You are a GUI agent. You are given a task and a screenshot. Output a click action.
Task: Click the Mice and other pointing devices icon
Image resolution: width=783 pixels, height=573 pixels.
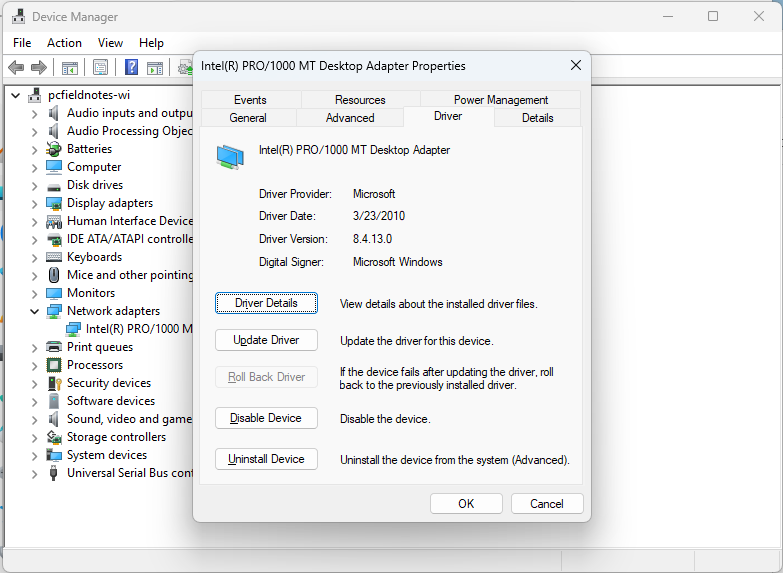[53, 275]
